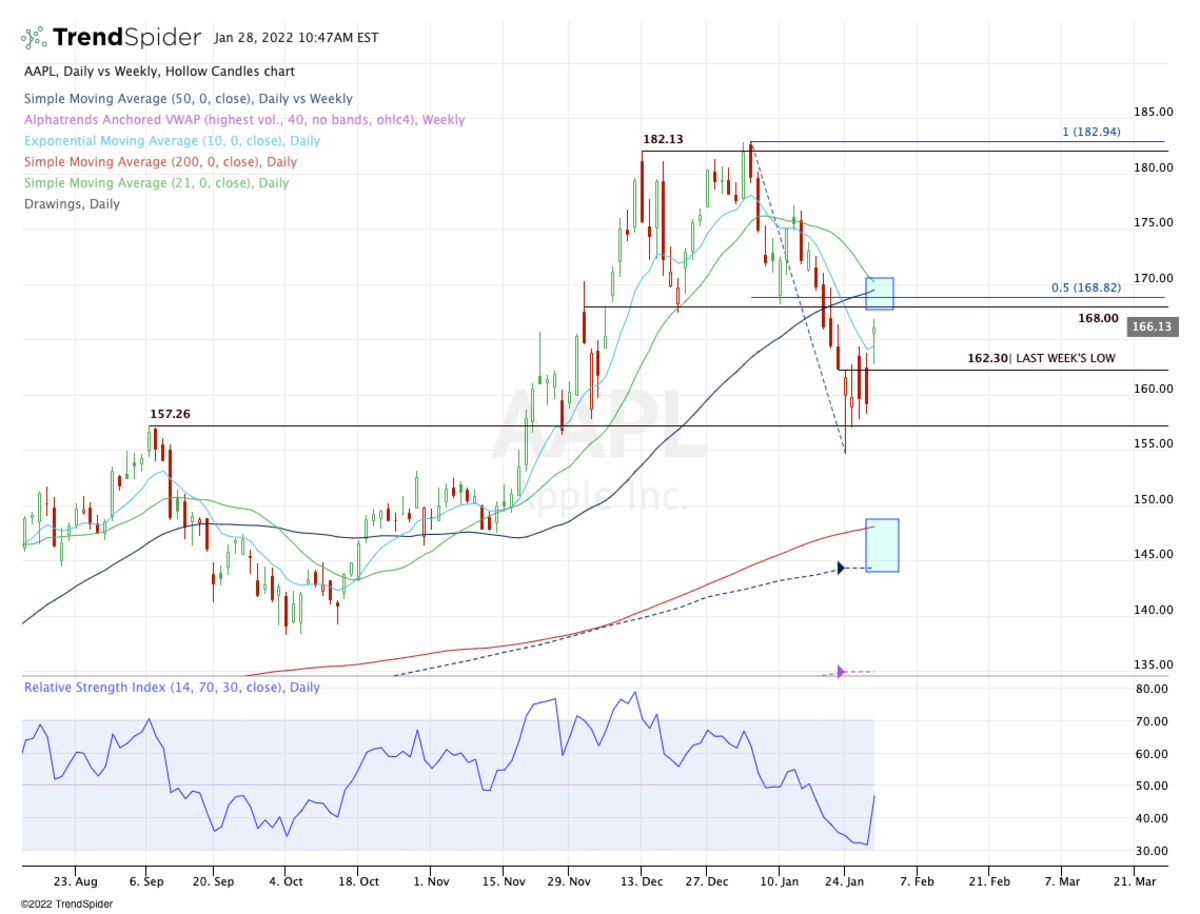1200x914 pixels.
Task: Toggle the Simple Moving Average 200 legend entry
Action: tap(160, 162)
